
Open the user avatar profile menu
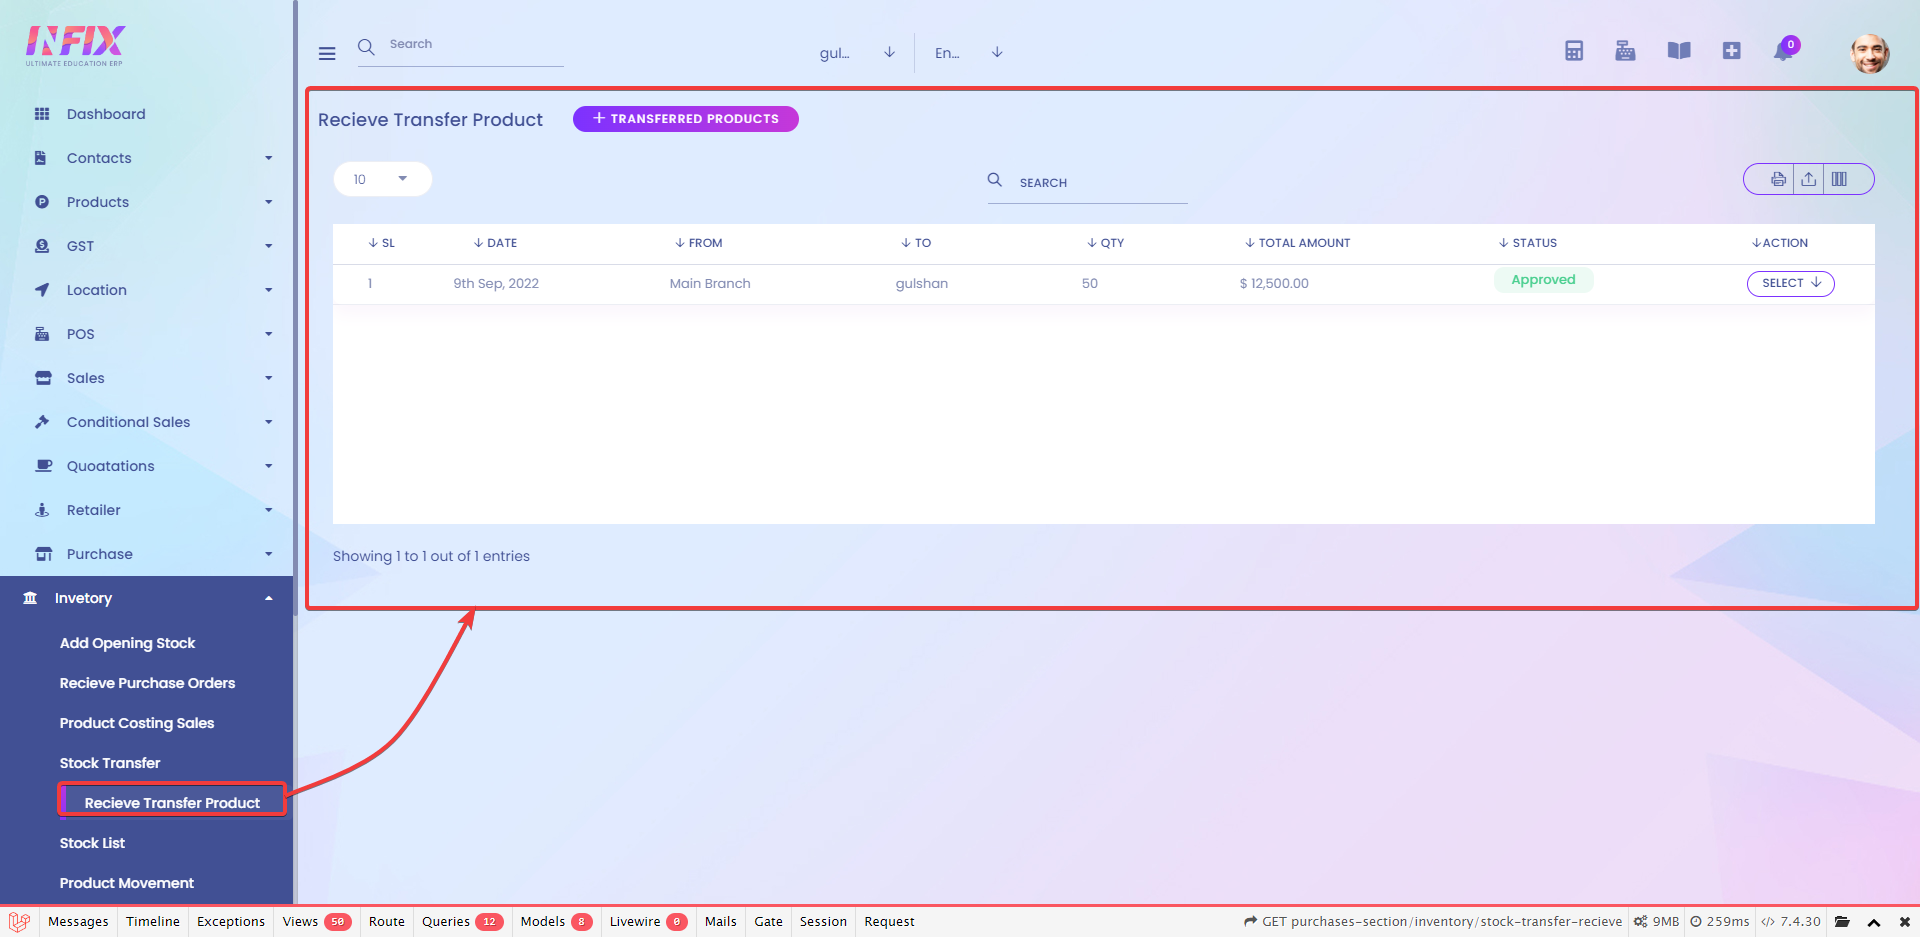1869,53
